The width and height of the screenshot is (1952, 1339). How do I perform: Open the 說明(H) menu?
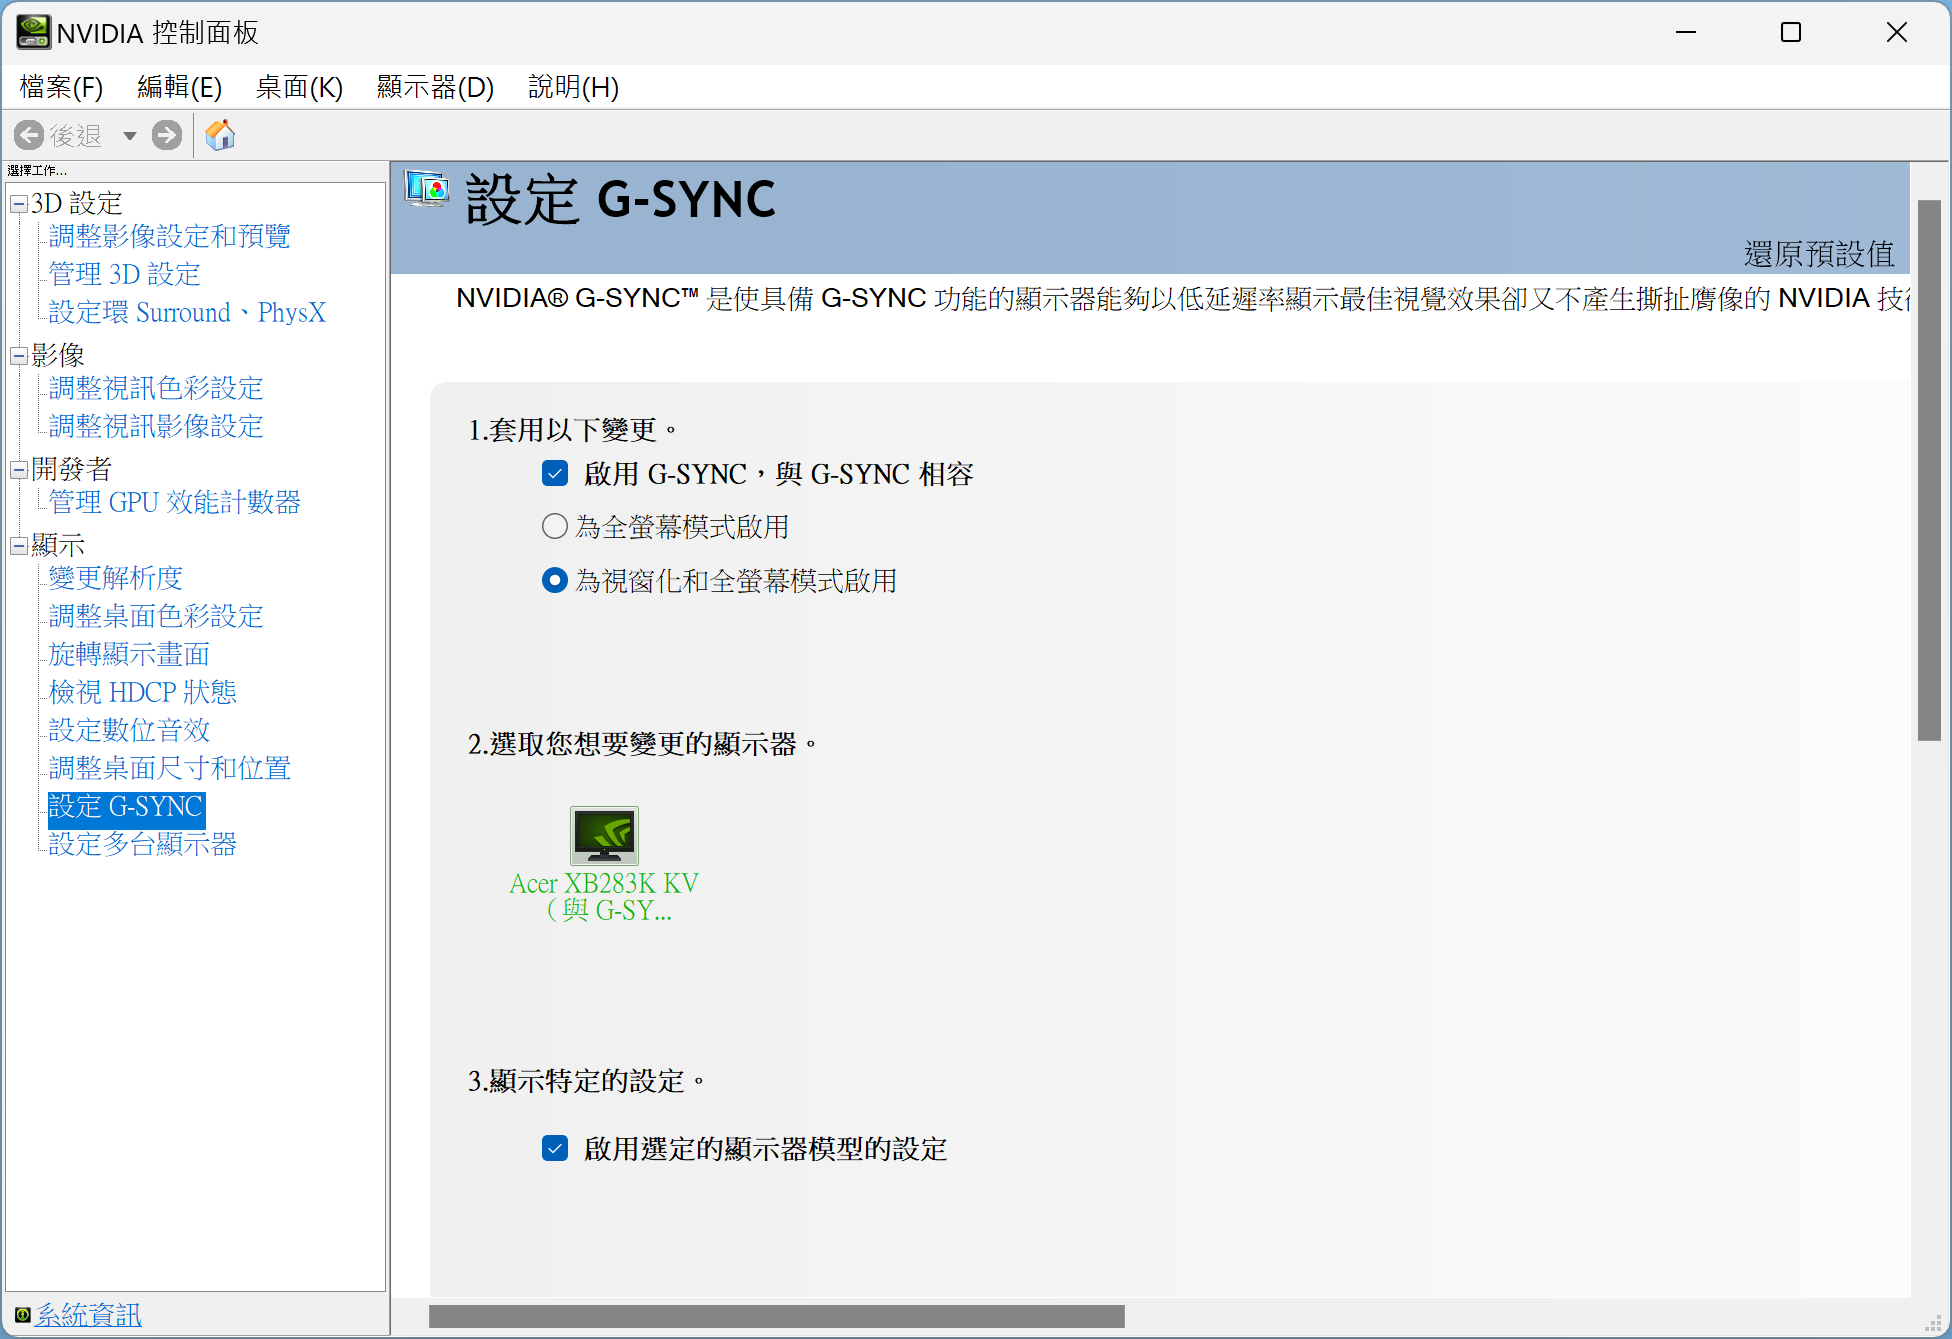pyautogui.click(x=573, y=87)
